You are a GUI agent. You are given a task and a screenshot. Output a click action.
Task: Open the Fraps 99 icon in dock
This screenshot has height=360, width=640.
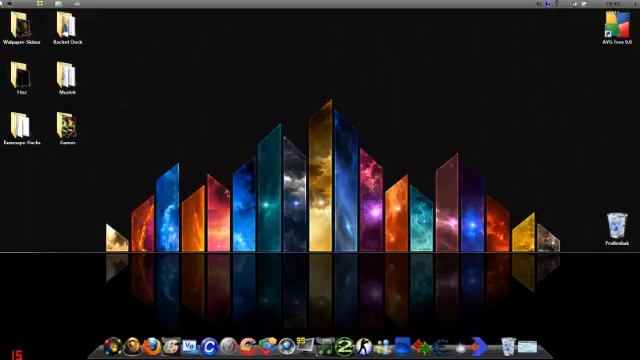tap(305, 345)
